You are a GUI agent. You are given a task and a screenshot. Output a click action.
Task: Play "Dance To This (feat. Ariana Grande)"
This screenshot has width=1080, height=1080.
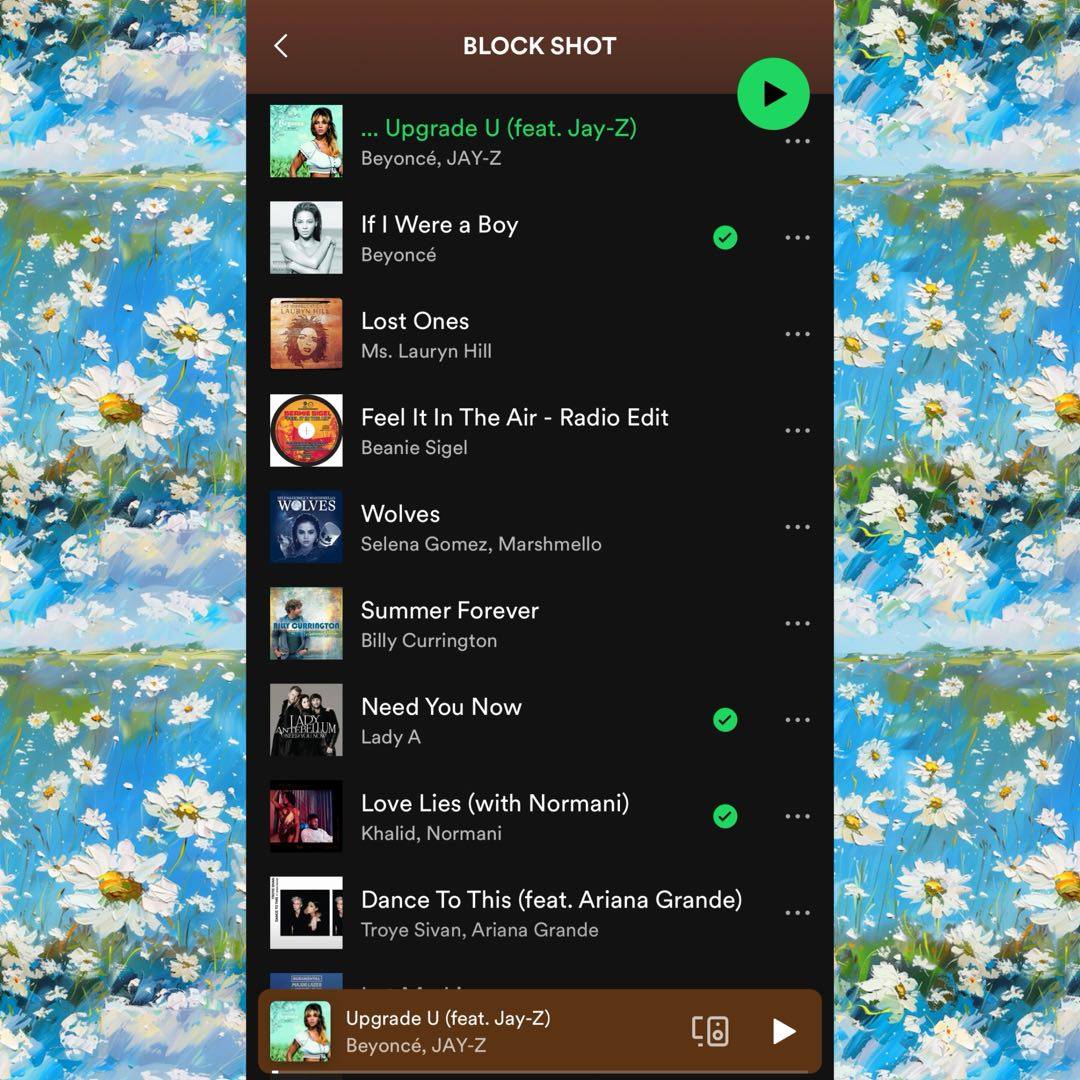[551, 900]
